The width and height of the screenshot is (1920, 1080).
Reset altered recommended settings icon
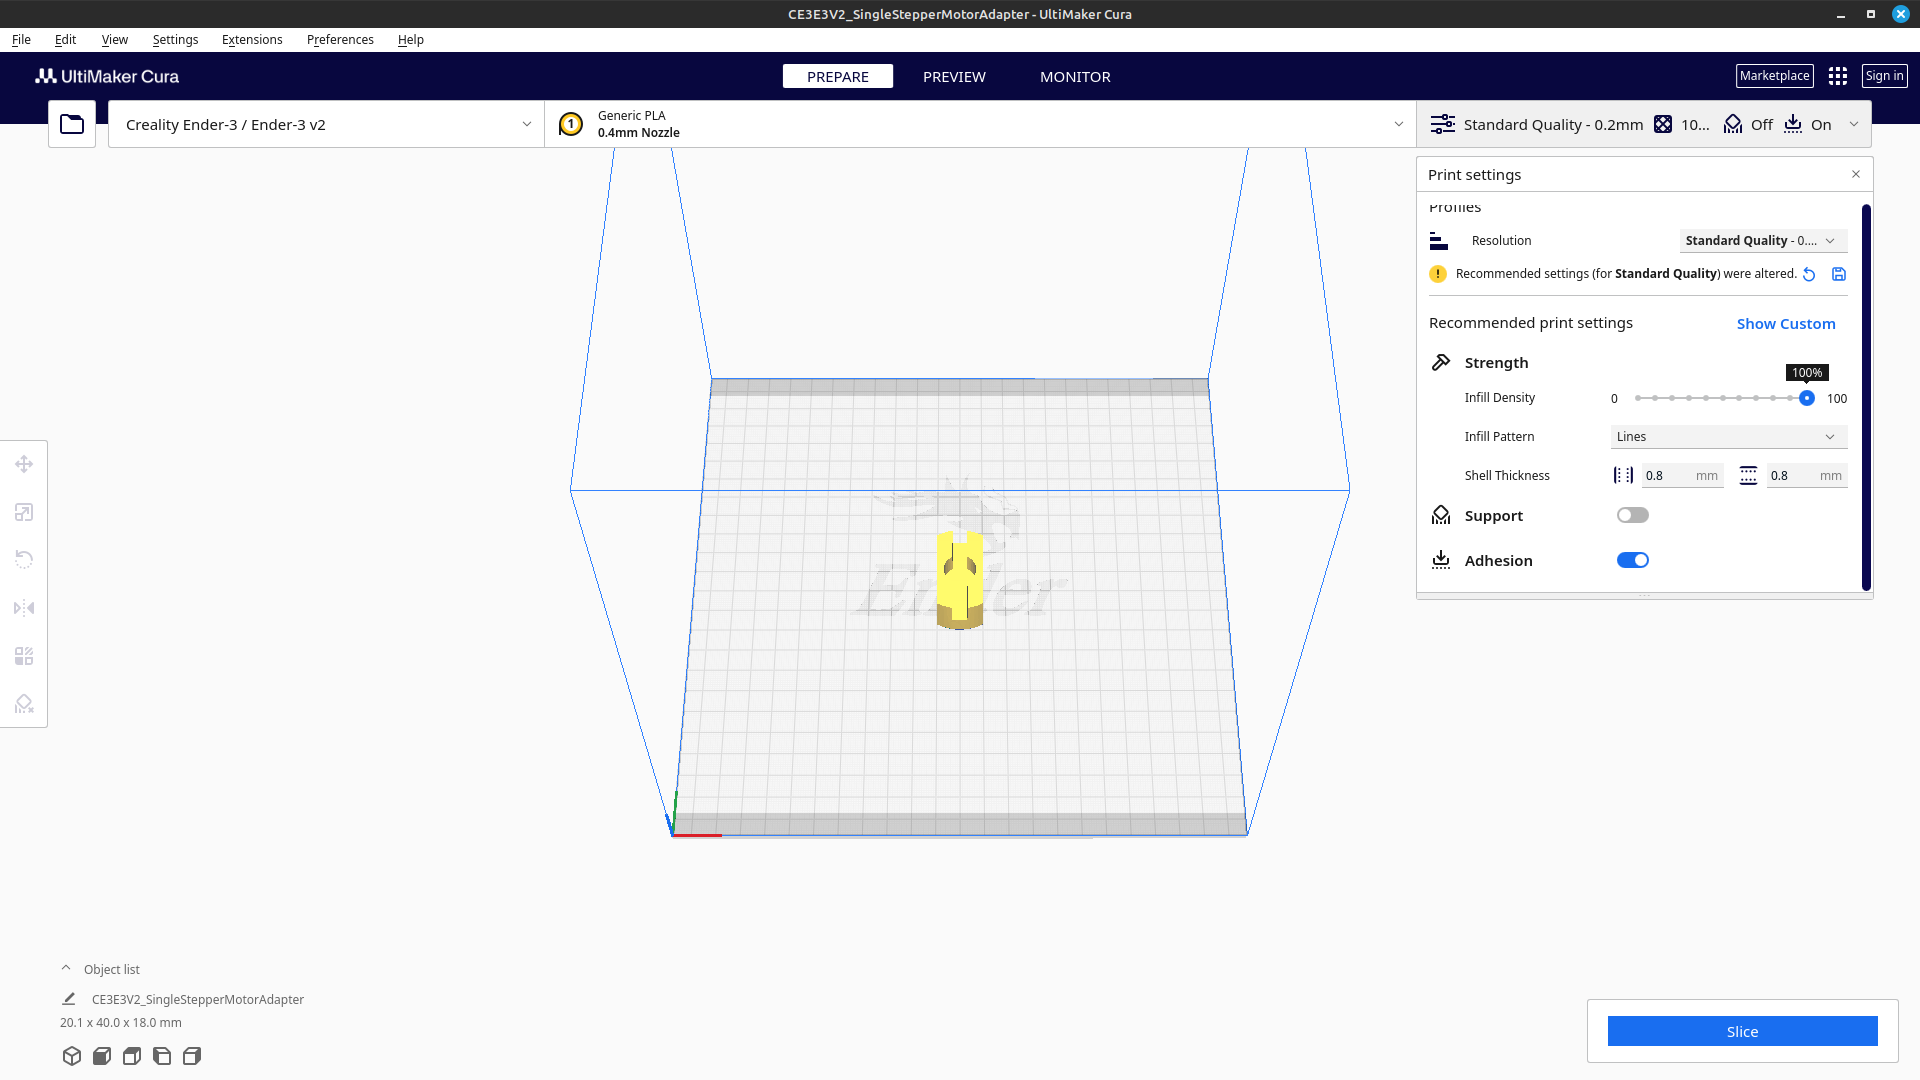coord(1809,274)
